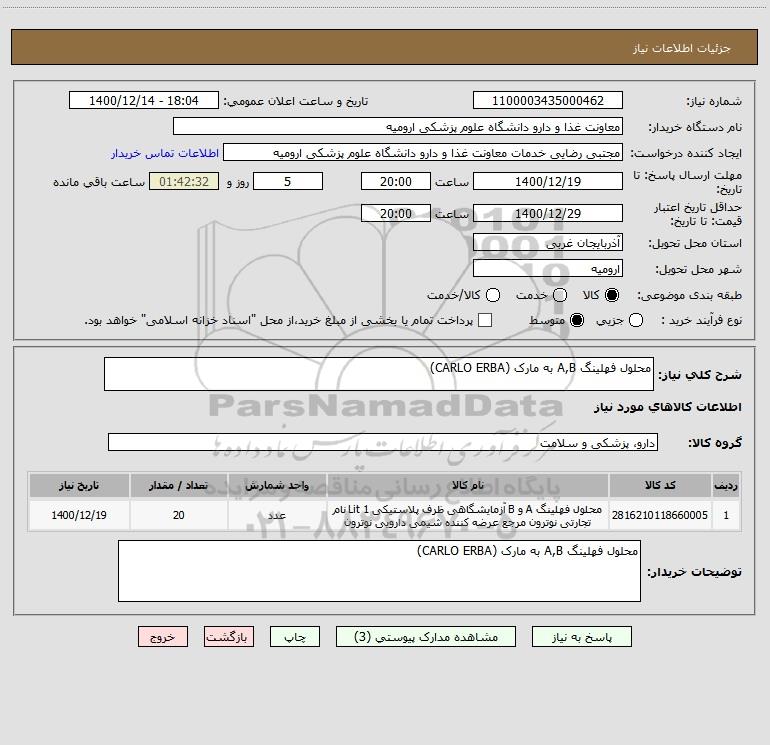Click the کد کالا column header
Screen dimensions: 770x745
(x=660, y=486)
